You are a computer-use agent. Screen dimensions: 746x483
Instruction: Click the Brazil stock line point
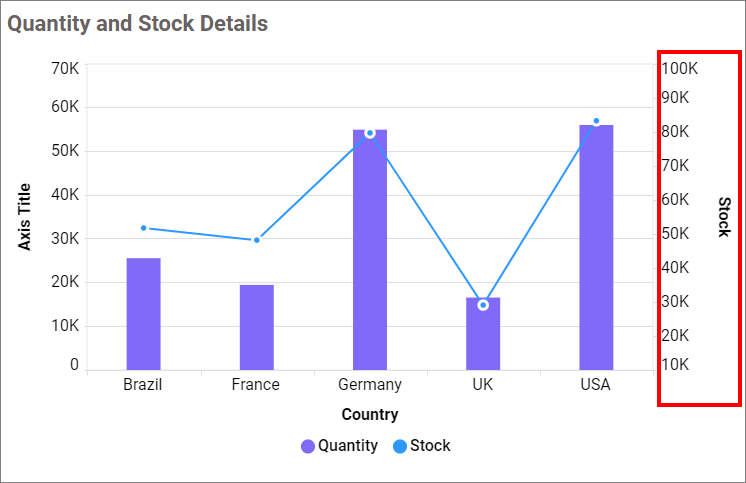pos(143,228)
